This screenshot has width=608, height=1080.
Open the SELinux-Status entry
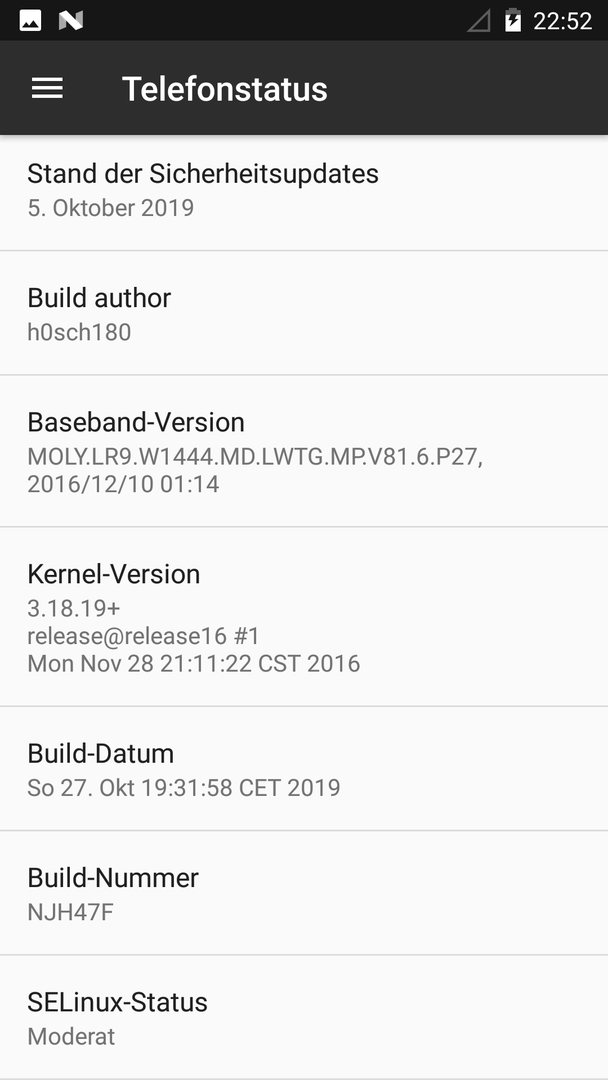point(304,1017)
